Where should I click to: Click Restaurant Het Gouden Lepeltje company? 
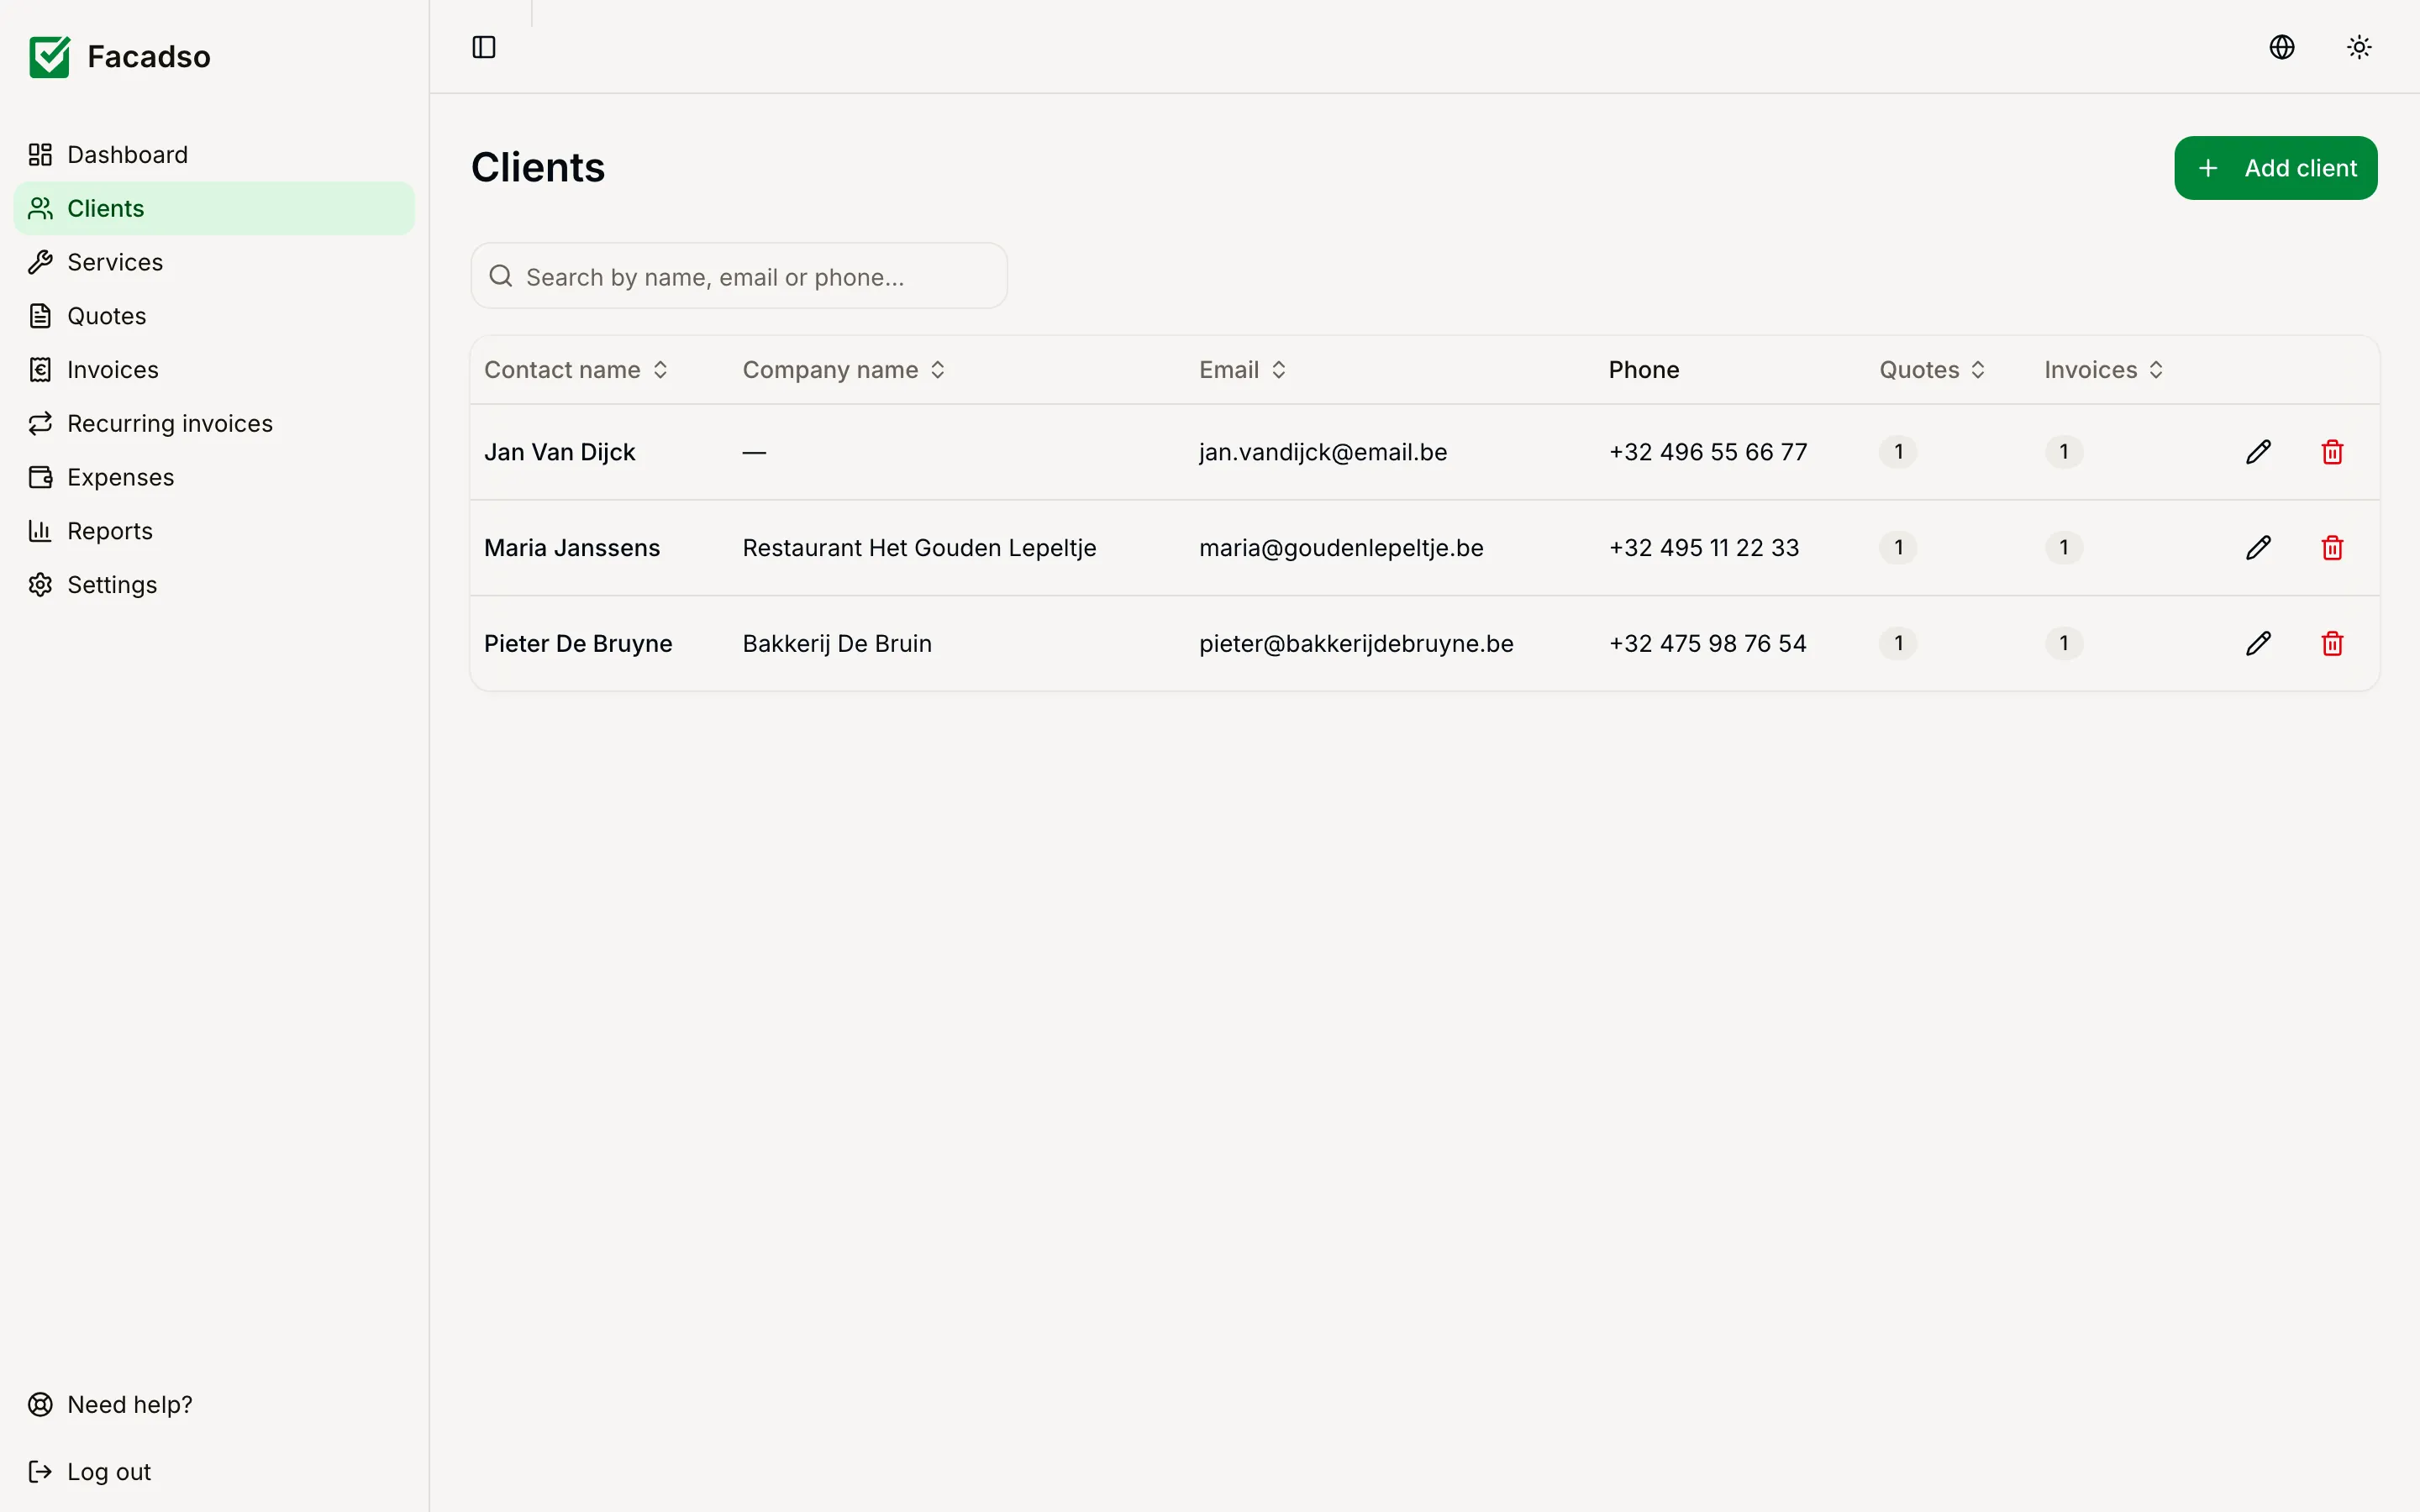[x=919, y=548]
